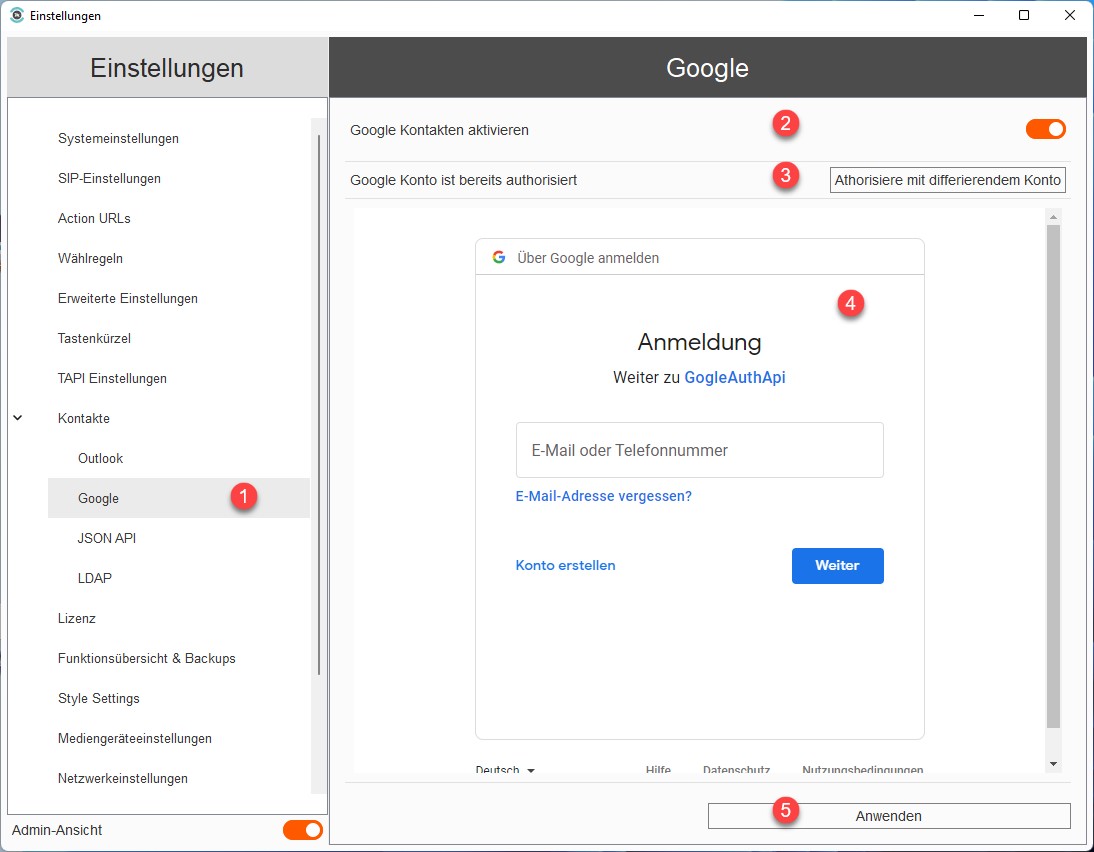Select Wählregeln in the sidebar
The image size is (1094, 852).
(x=90, y=258)
